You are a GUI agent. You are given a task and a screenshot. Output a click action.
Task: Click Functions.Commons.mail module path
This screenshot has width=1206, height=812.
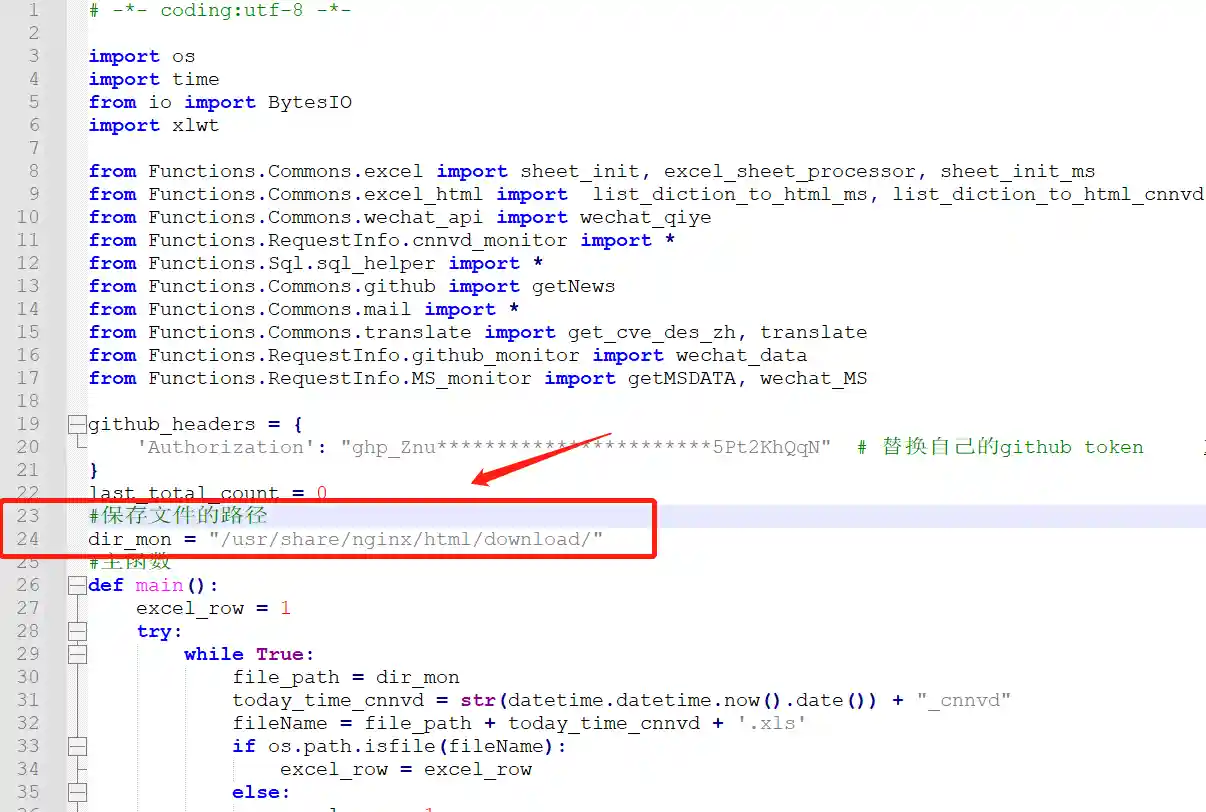coord(280,310)
